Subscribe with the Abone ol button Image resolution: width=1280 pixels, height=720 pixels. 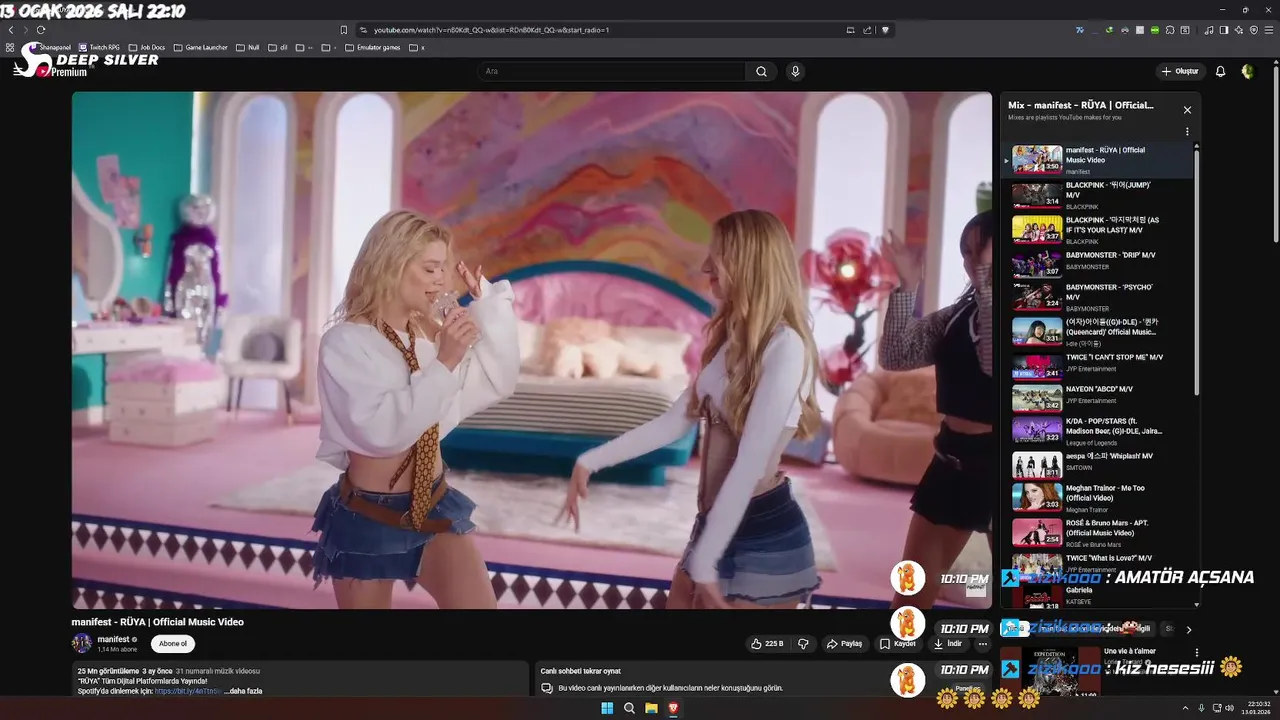click(173, 644)
